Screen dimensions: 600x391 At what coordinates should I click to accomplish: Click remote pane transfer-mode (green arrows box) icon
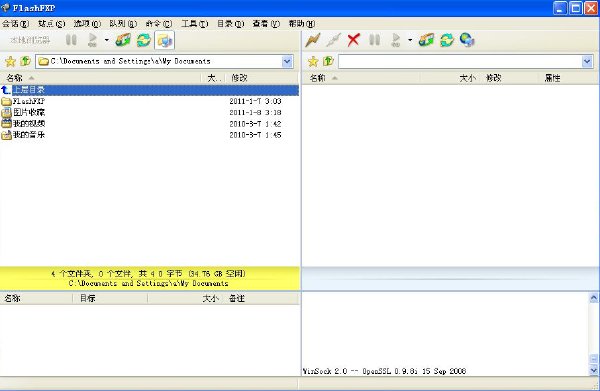(426, 40)
